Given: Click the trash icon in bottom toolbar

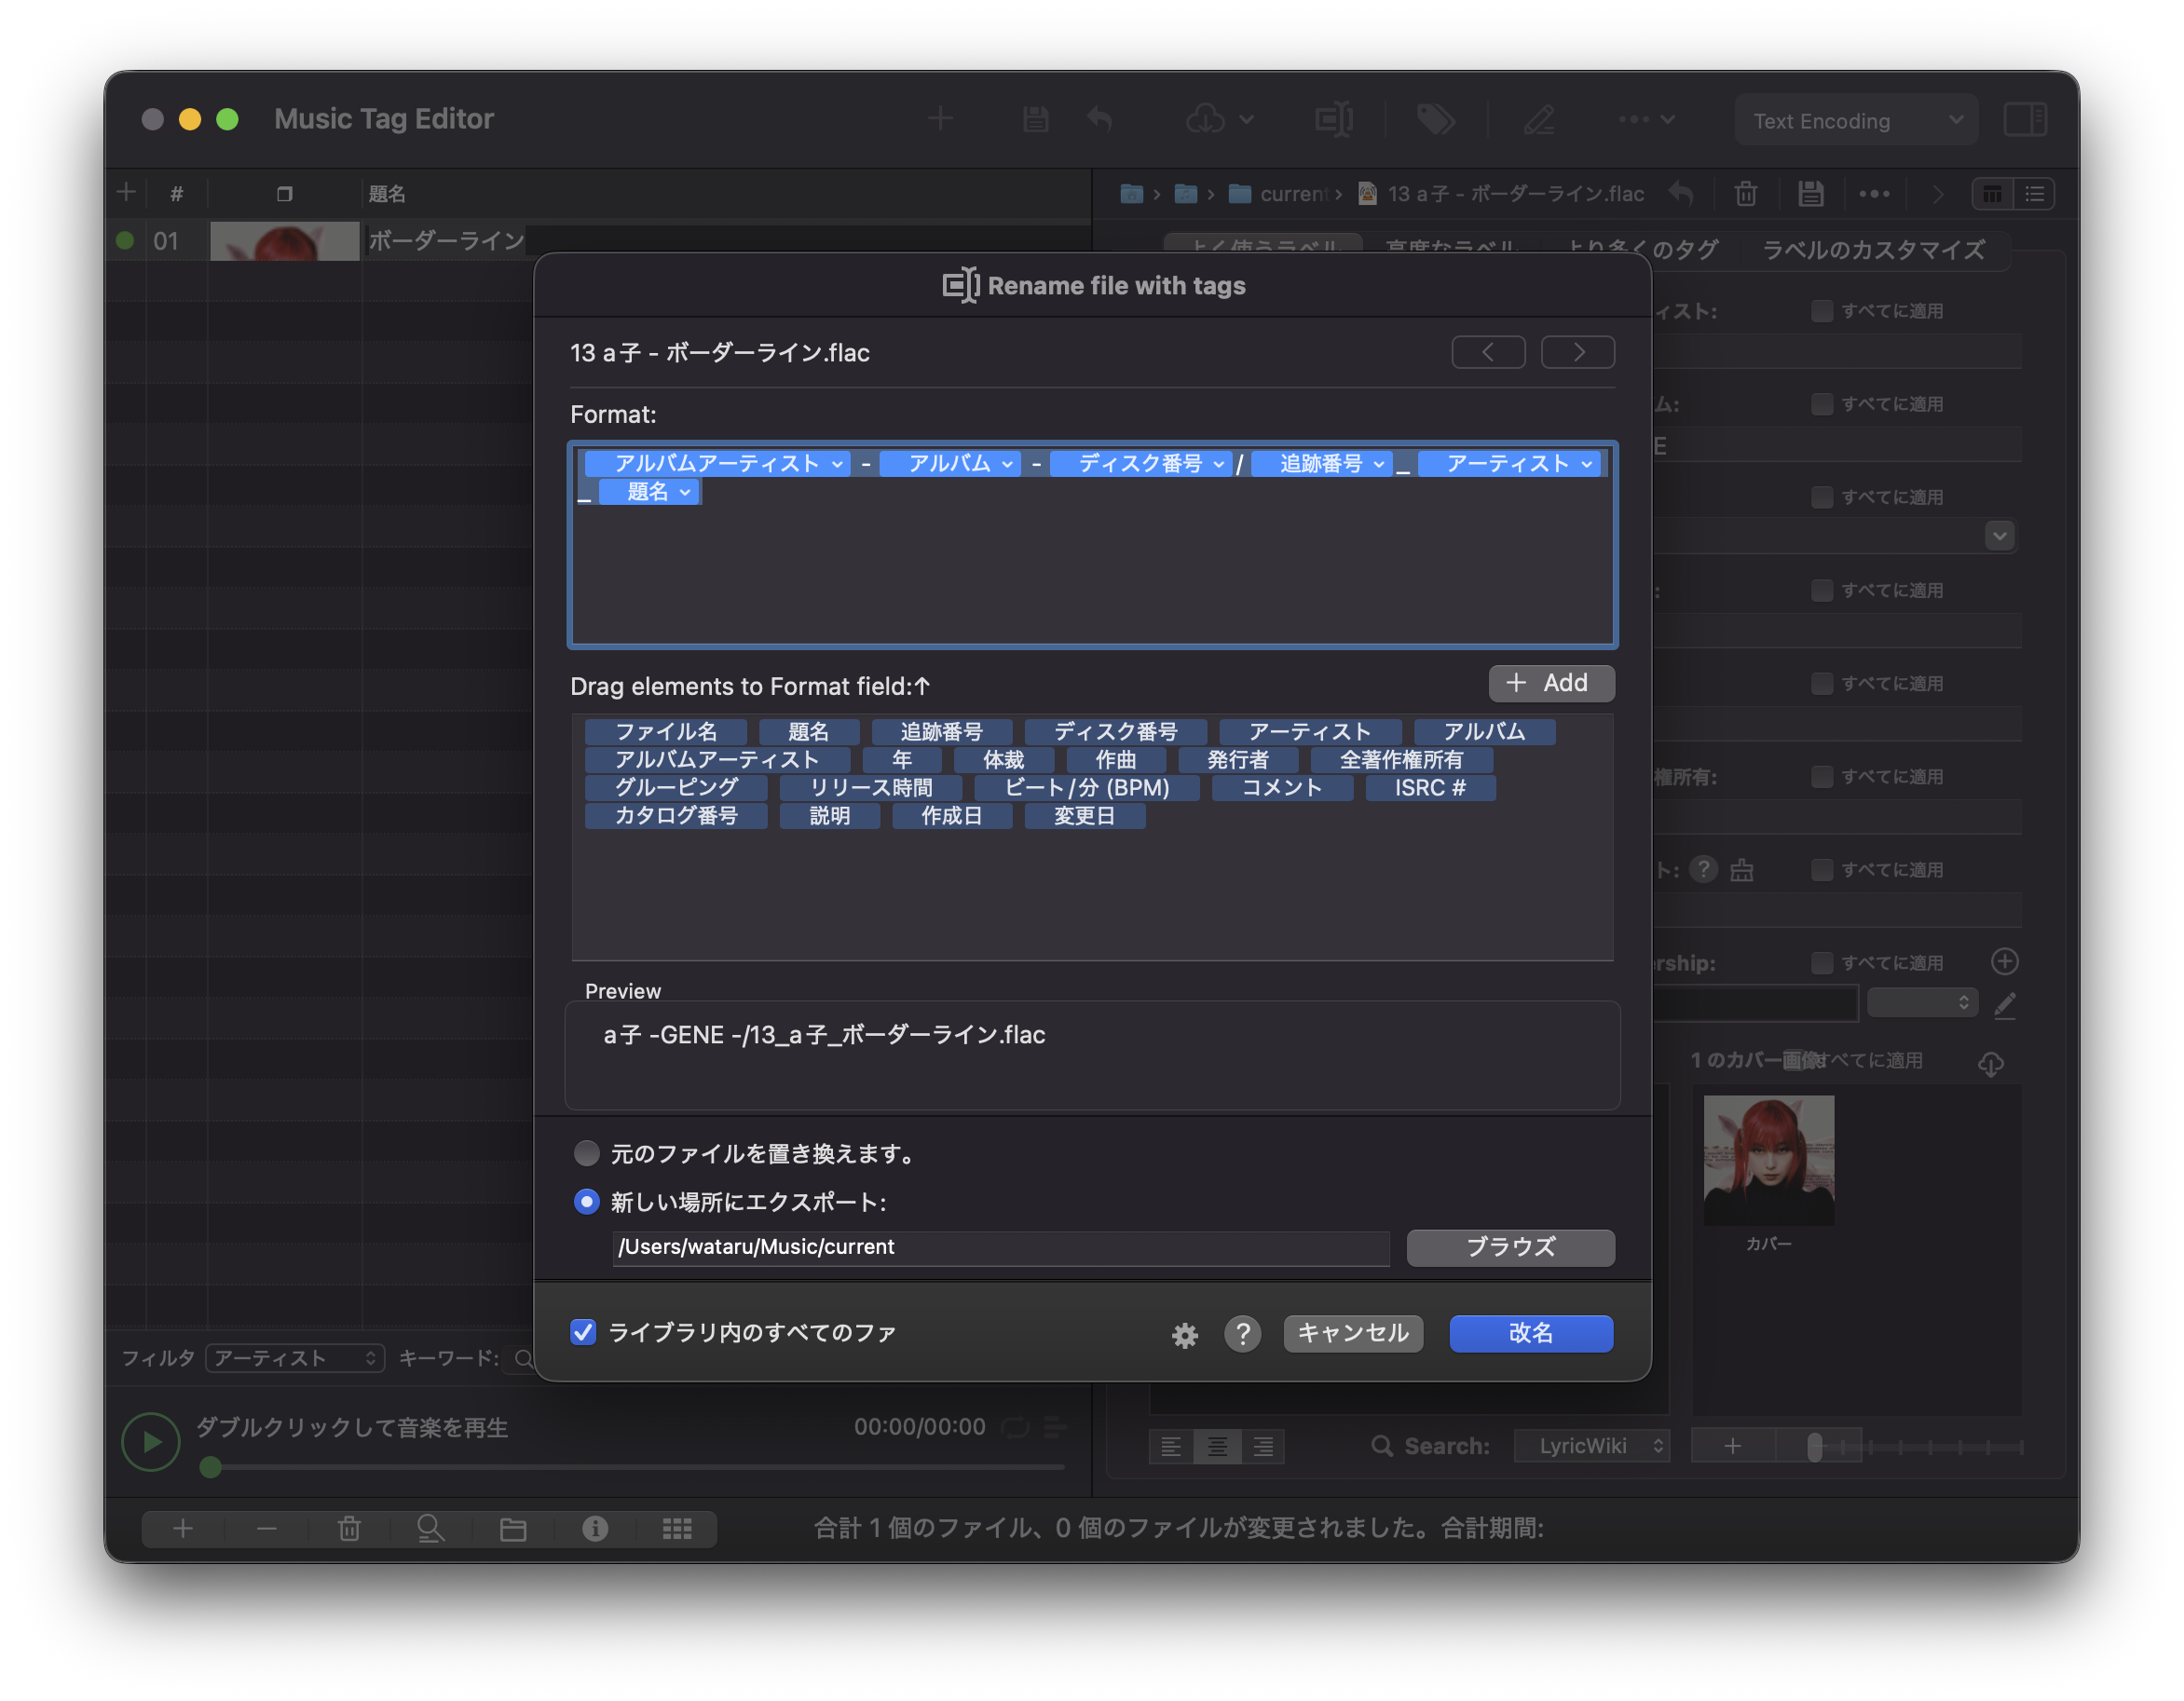Looking at the screenshot, I should click(348, 1528).
